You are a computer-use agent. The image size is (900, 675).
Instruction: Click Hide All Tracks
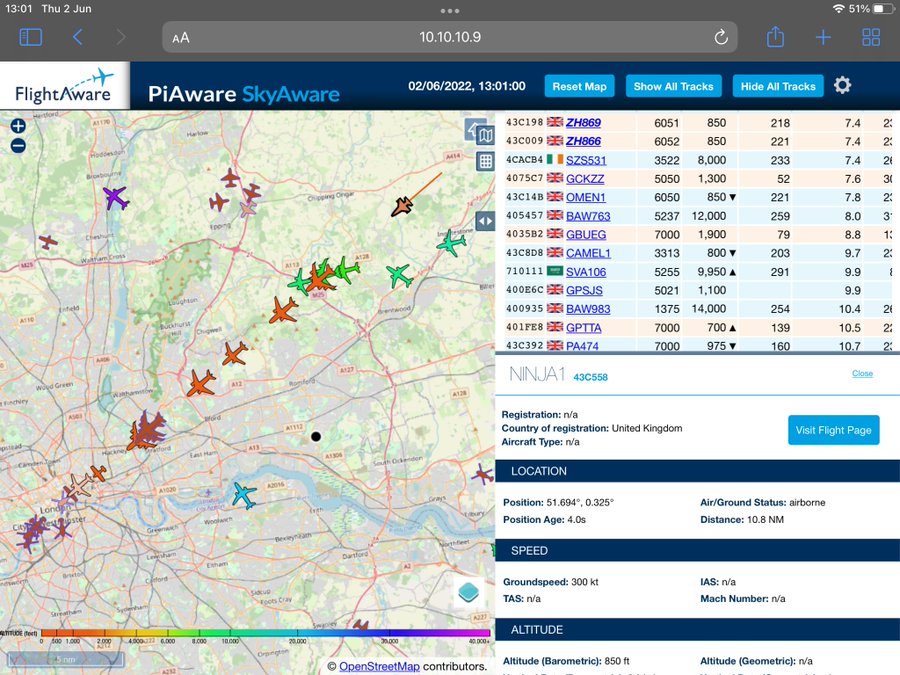[x=778, y=86]
